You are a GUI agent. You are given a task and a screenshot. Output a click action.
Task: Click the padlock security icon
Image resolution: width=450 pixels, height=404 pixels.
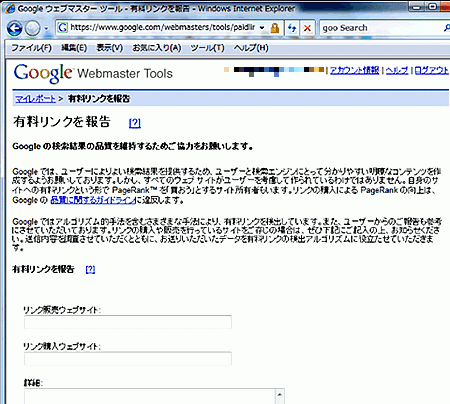[x=275, y=28]
